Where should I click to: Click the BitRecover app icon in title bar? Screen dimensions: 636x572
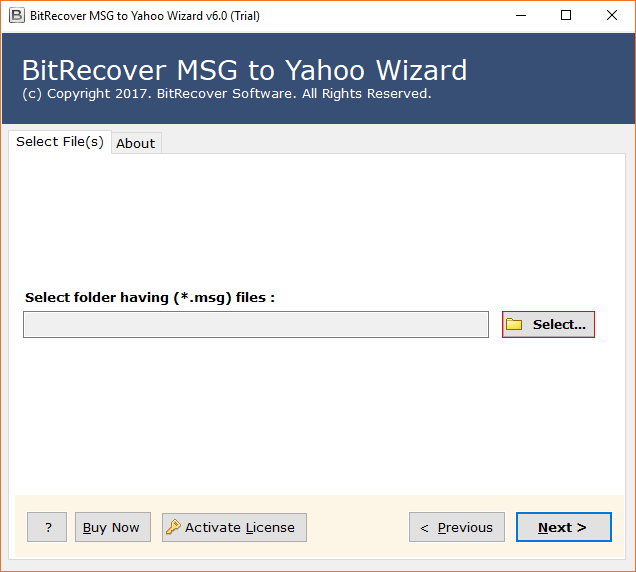click(x=16, y=15)
